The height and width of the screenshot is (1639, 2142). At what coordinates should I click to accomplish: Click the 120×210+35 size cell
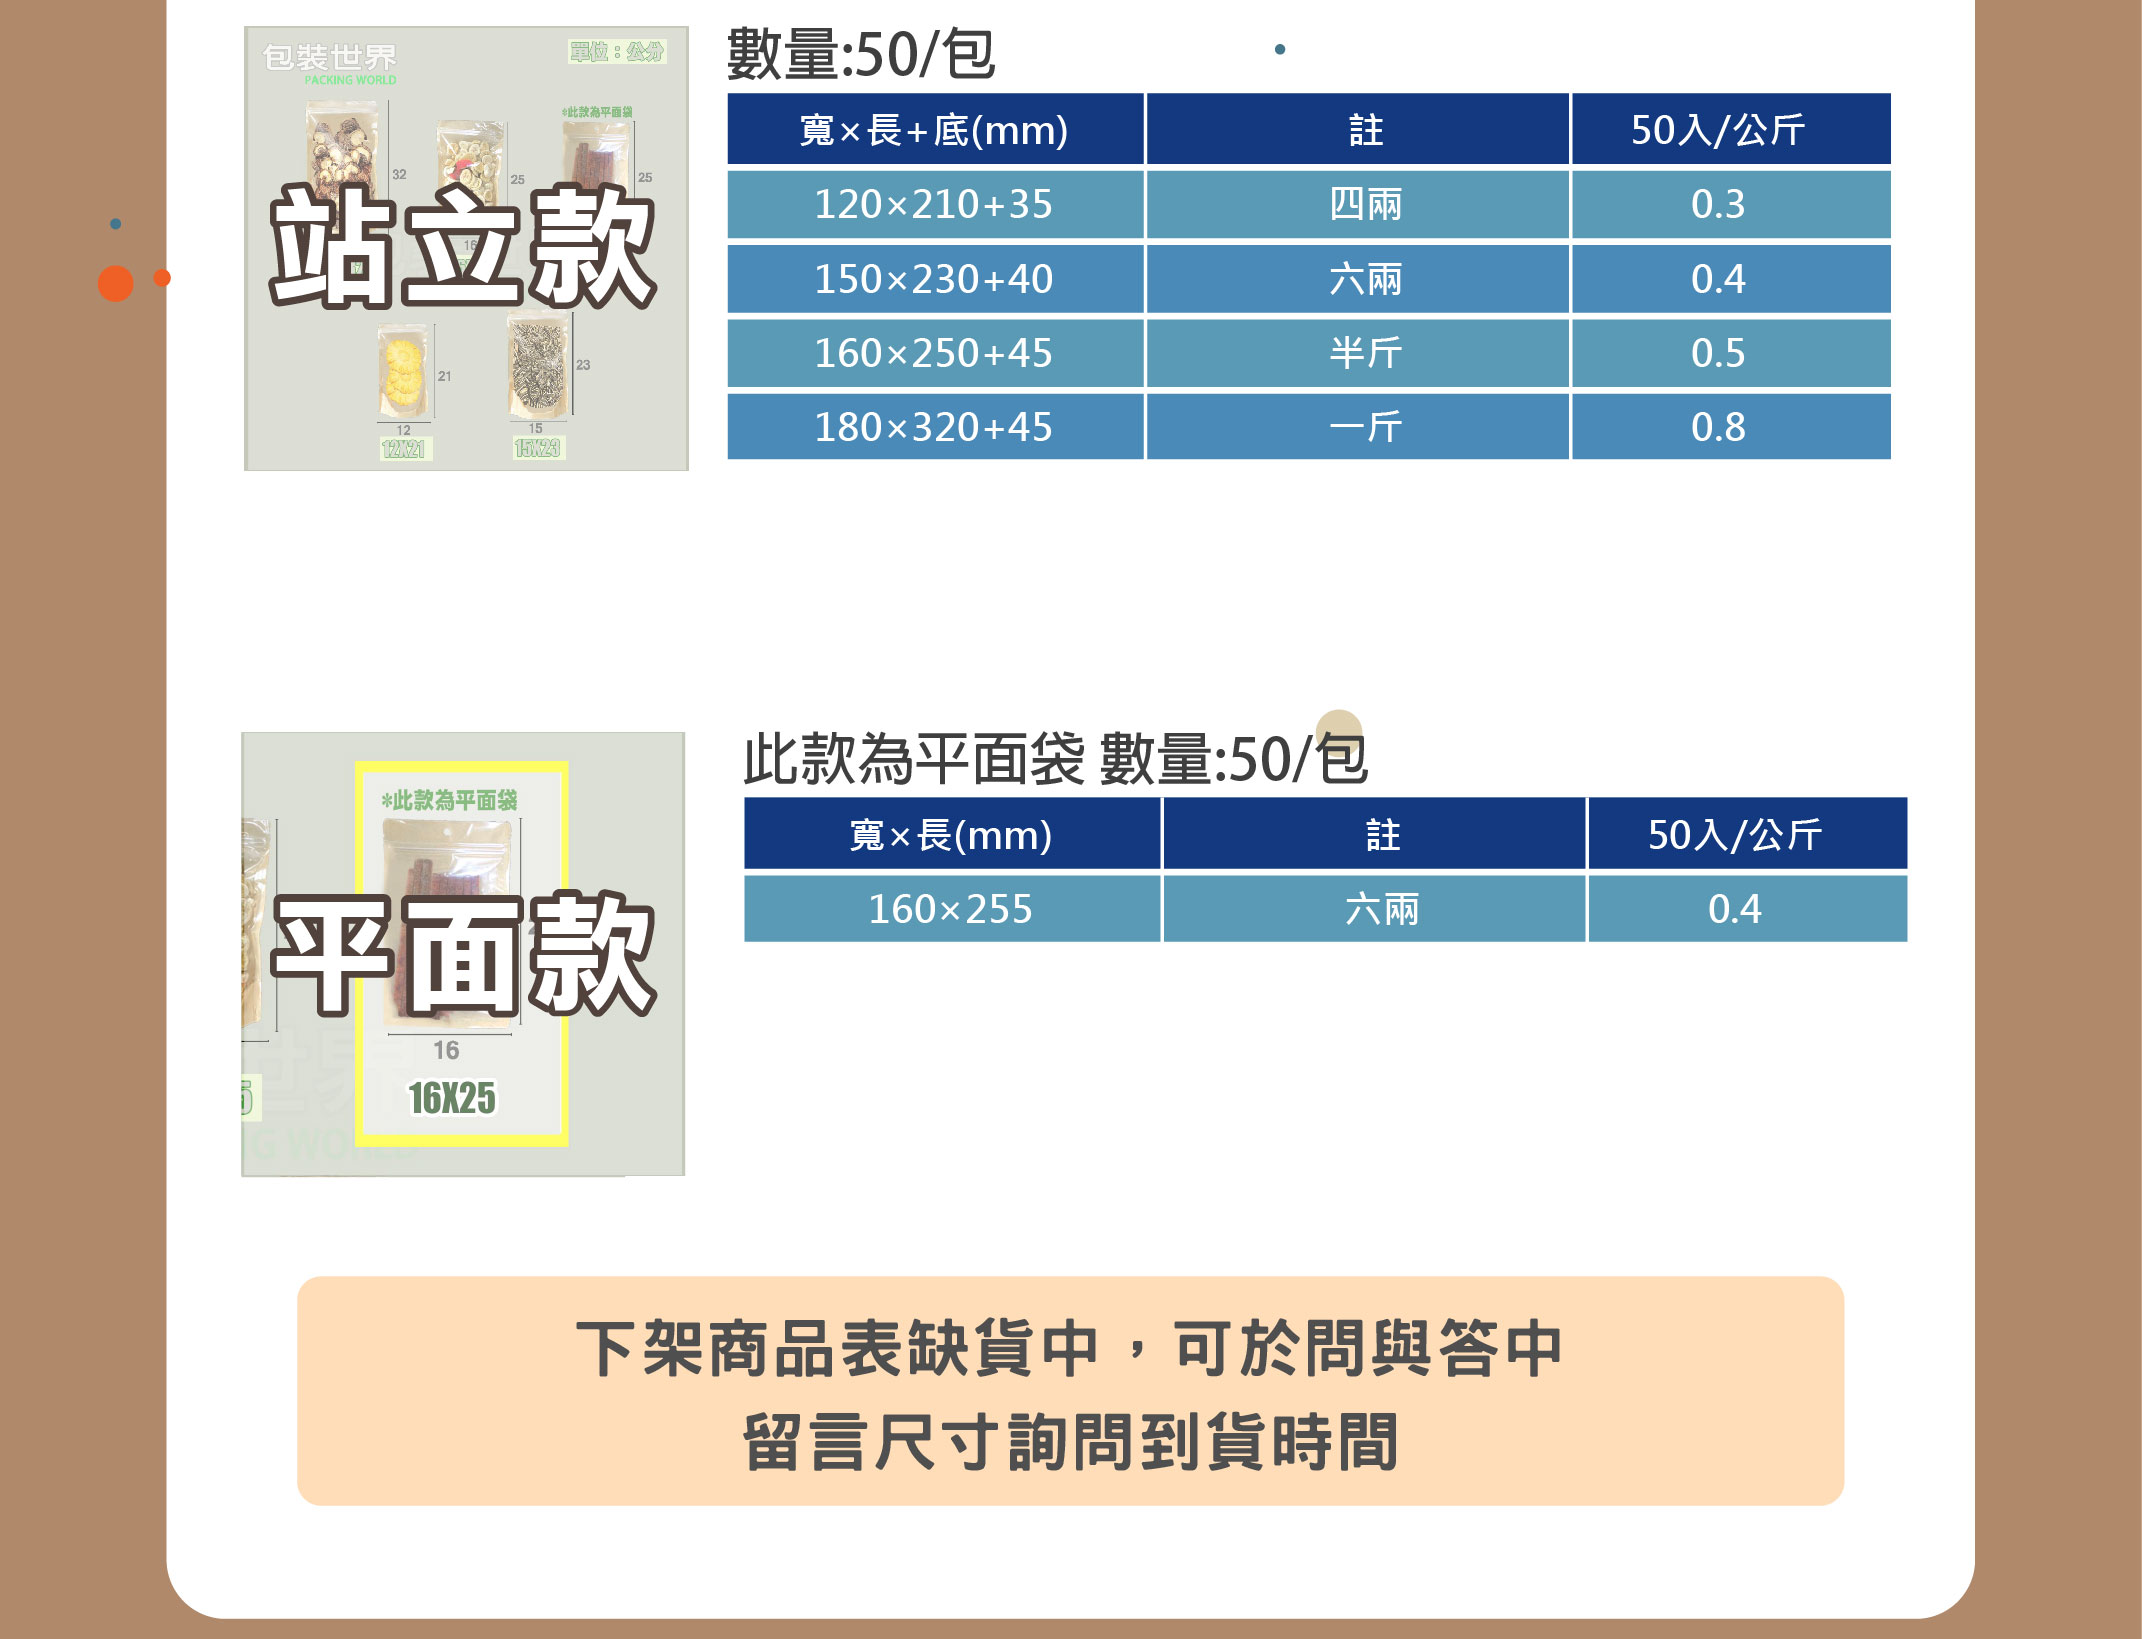[x=934, y=205]
